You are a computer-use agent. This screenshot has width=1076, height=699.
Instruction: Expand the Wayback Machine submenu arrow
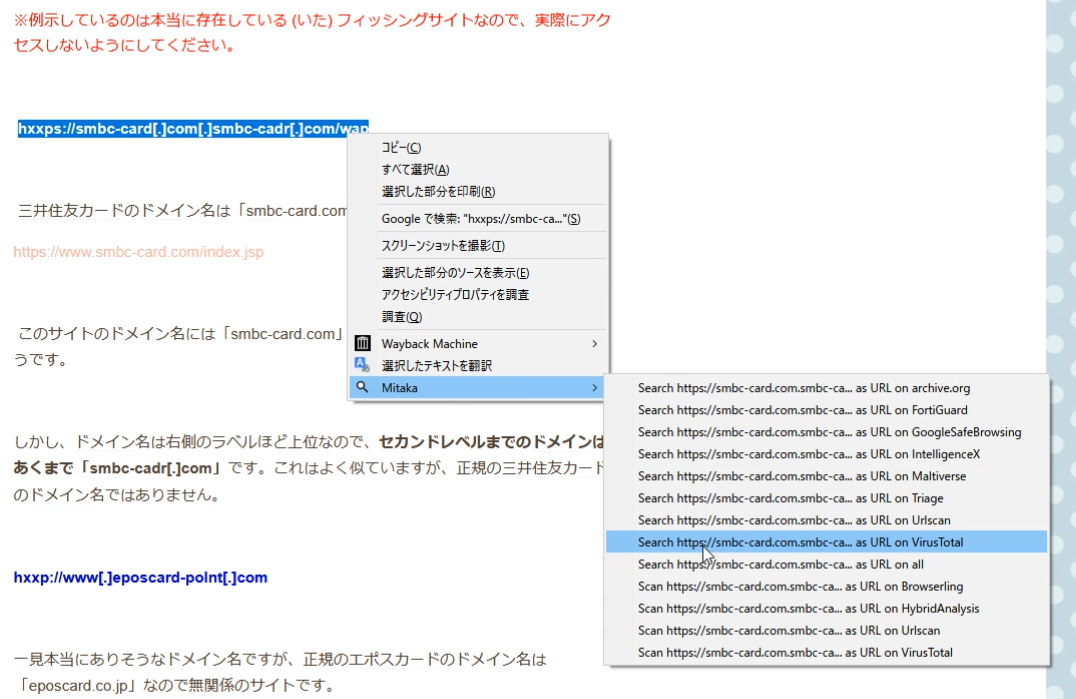click(594, 344)
